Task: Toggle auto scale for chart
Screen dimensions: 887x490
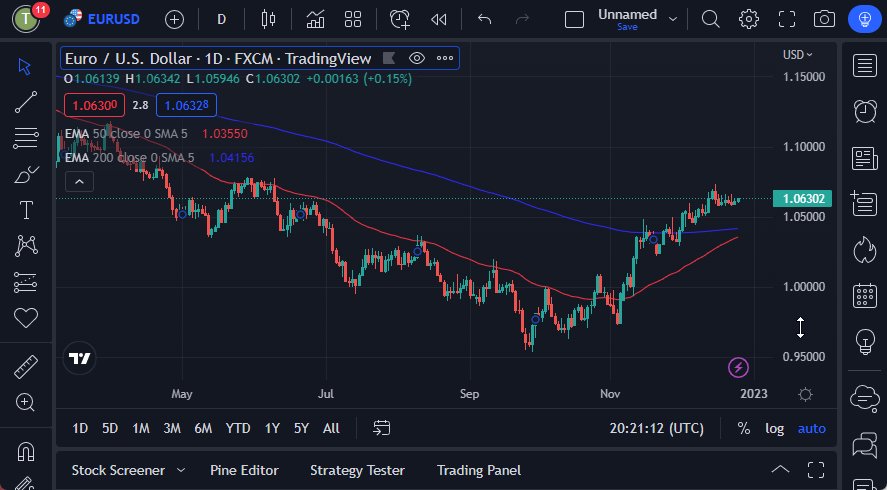Action: click(811, 428)
